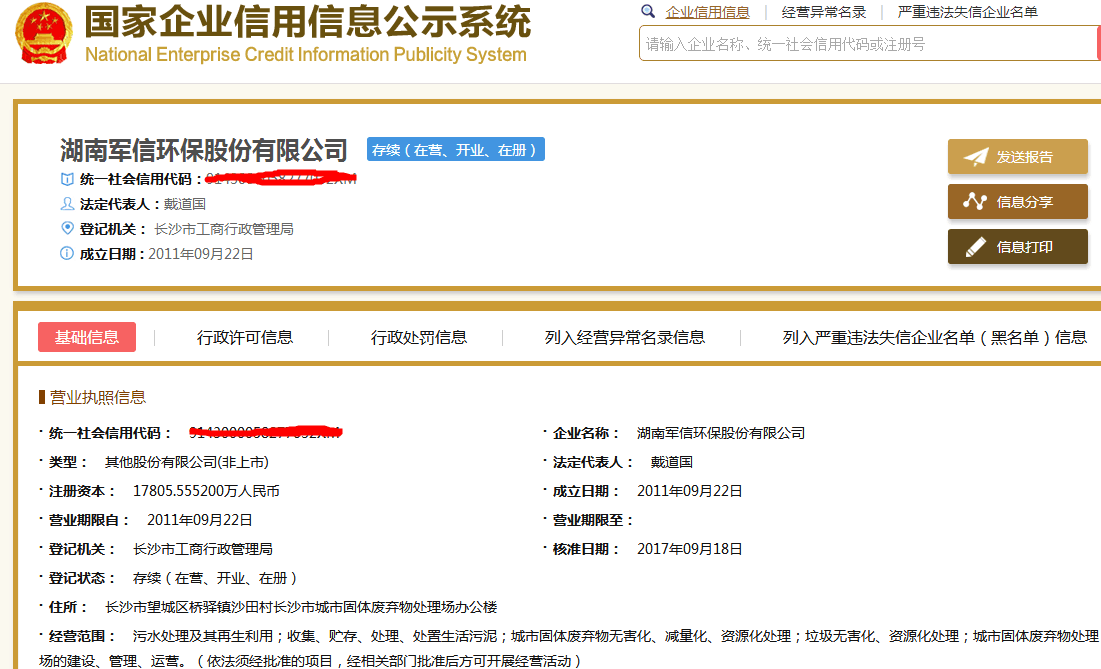The width and height of the screenshot is (1101, 669).
Task: Select 营业期限自 date 2011年09月22日
Action: (x=199, y=520)
